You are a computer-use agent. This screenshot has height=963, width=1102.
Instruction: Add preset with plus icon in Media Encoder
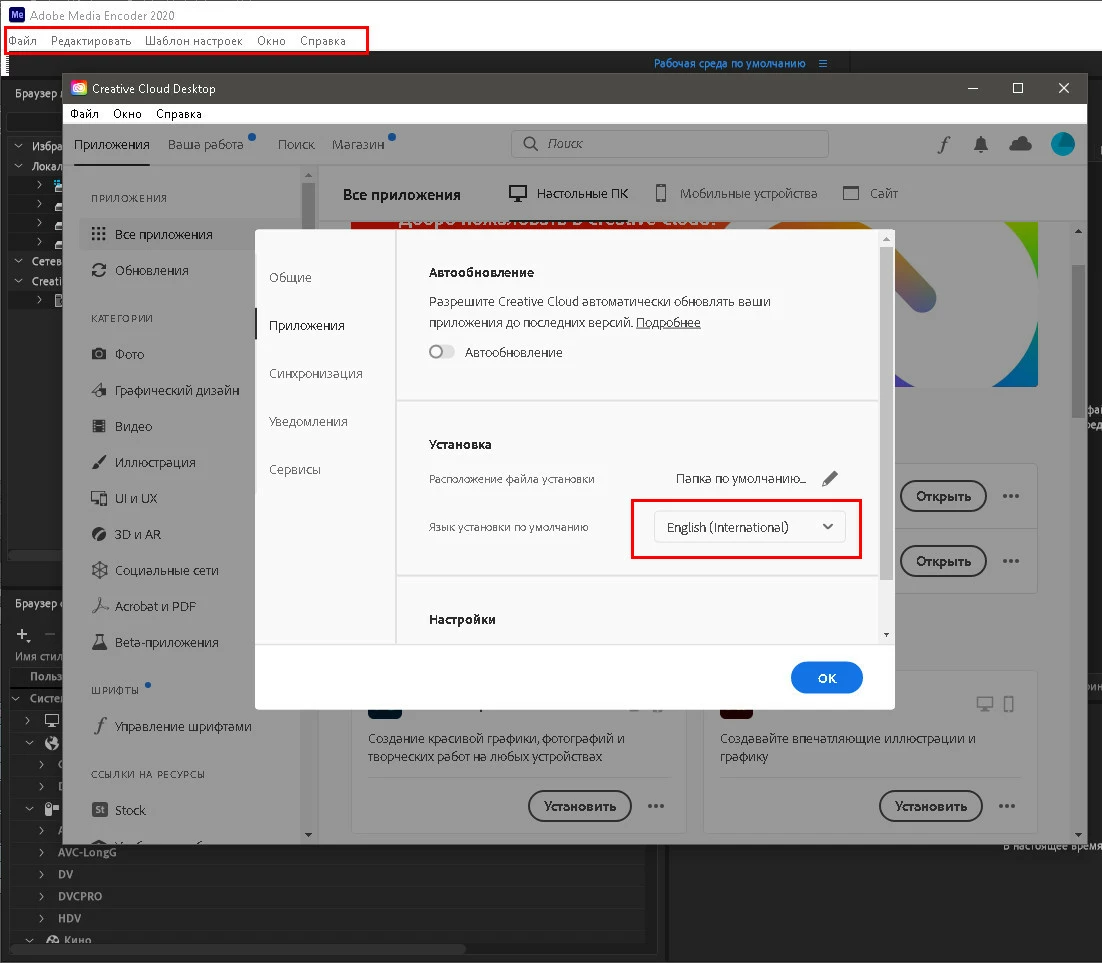click(x=22, y=635)
